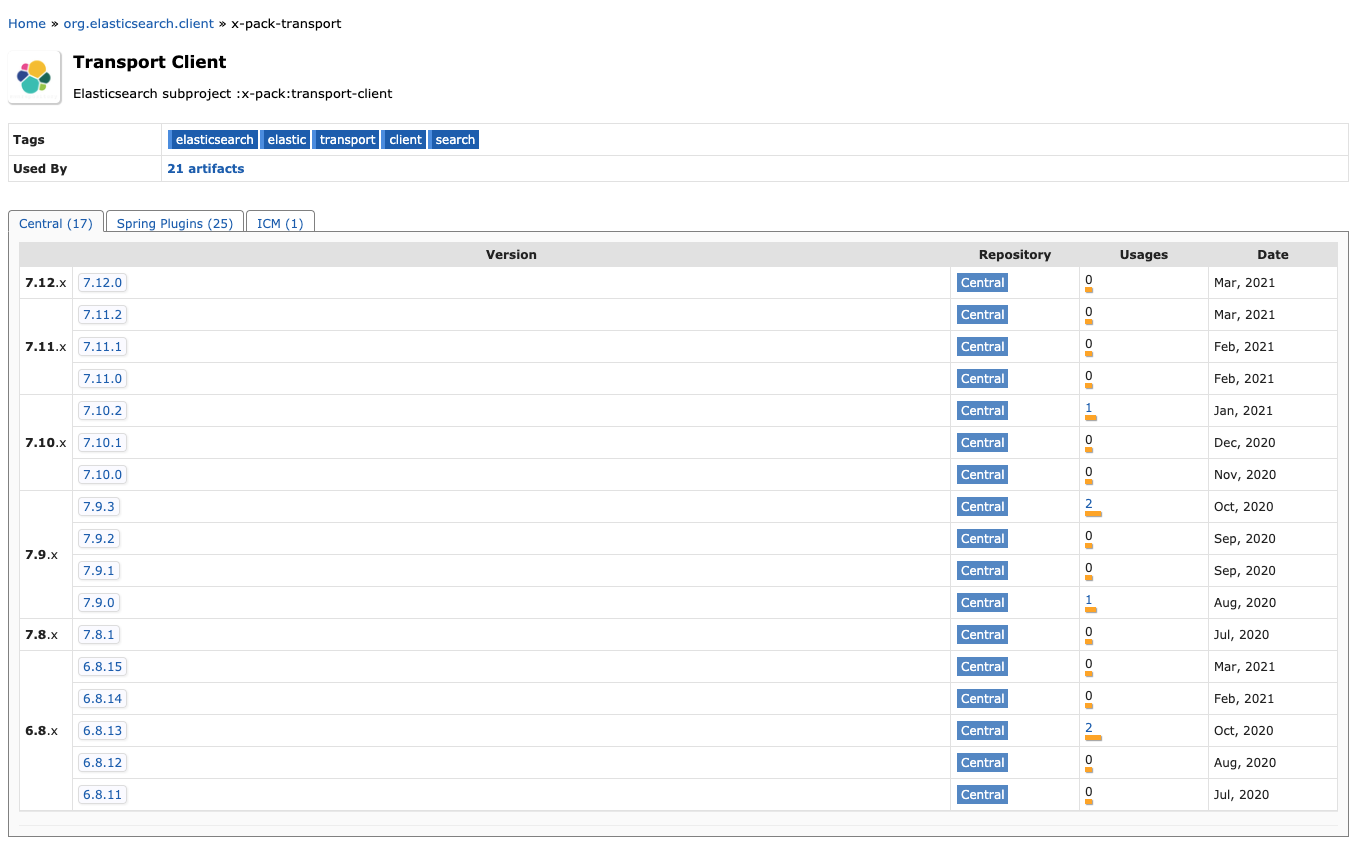Open version 7.9.3
Screen dimensions: 1359x844
(x=99, y=507)
